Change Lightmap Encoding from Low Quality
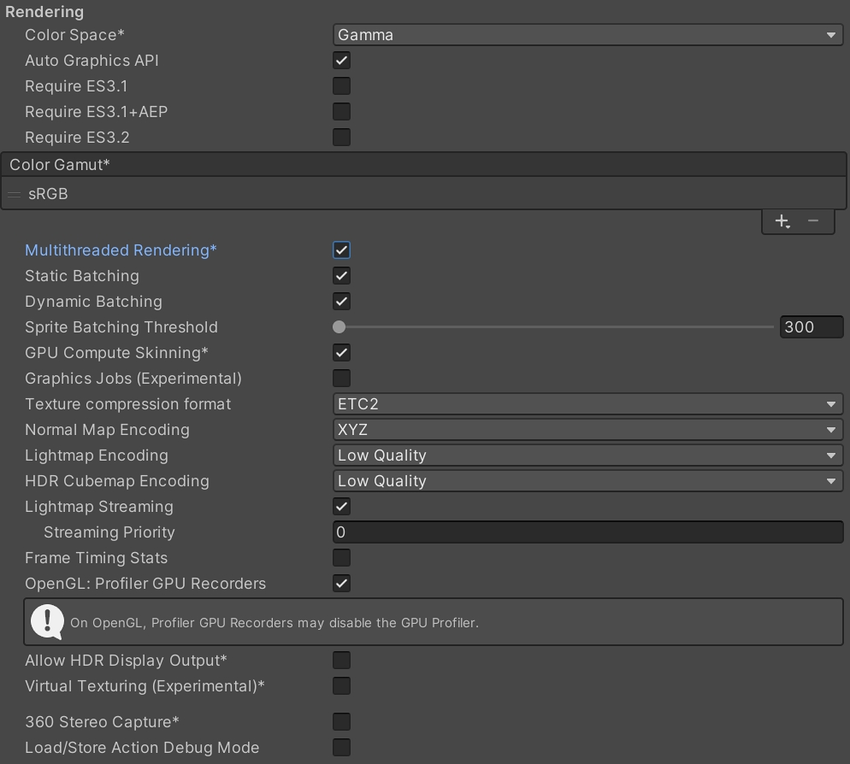This screenshot has width=850, height=764. pos(588,455)
